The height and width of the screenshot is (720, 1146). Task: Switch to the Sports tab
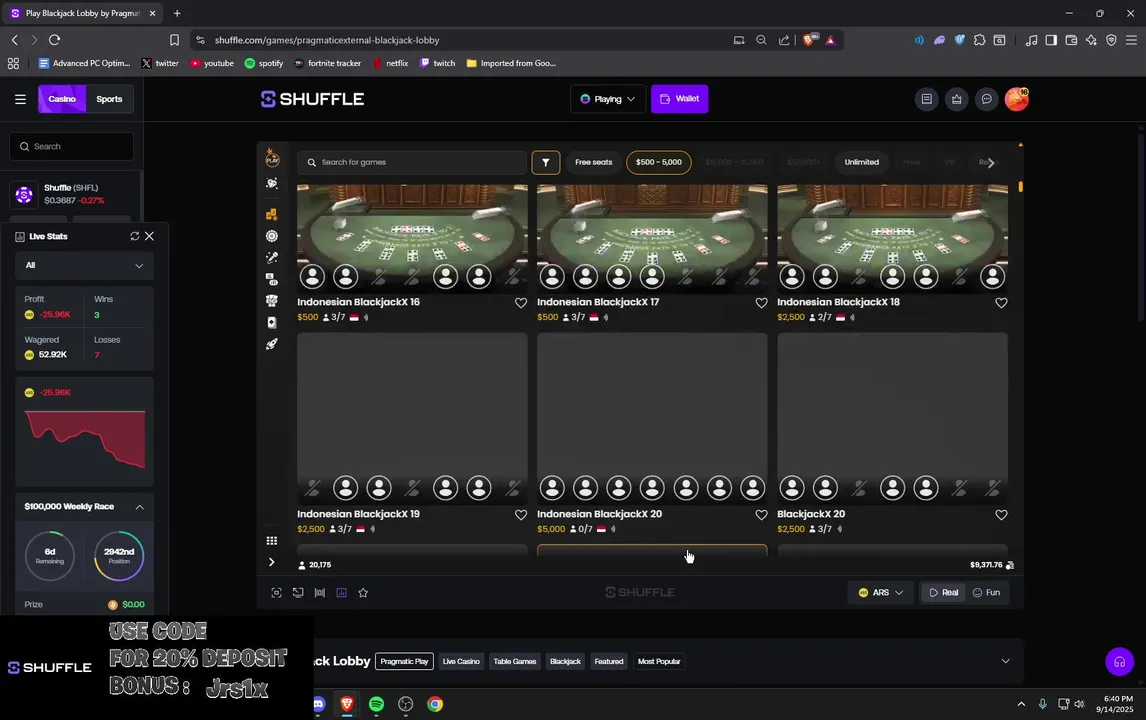[110, 99]
